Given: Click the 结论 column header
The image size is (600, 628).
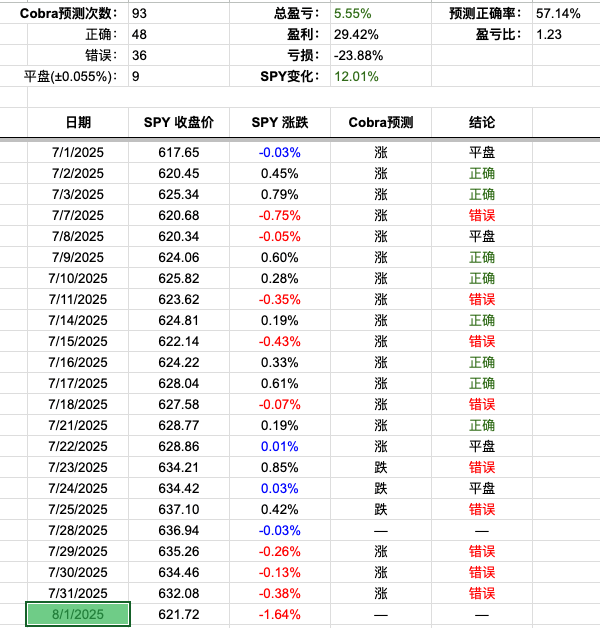Looking at the screenshot, I should (482, 122).
